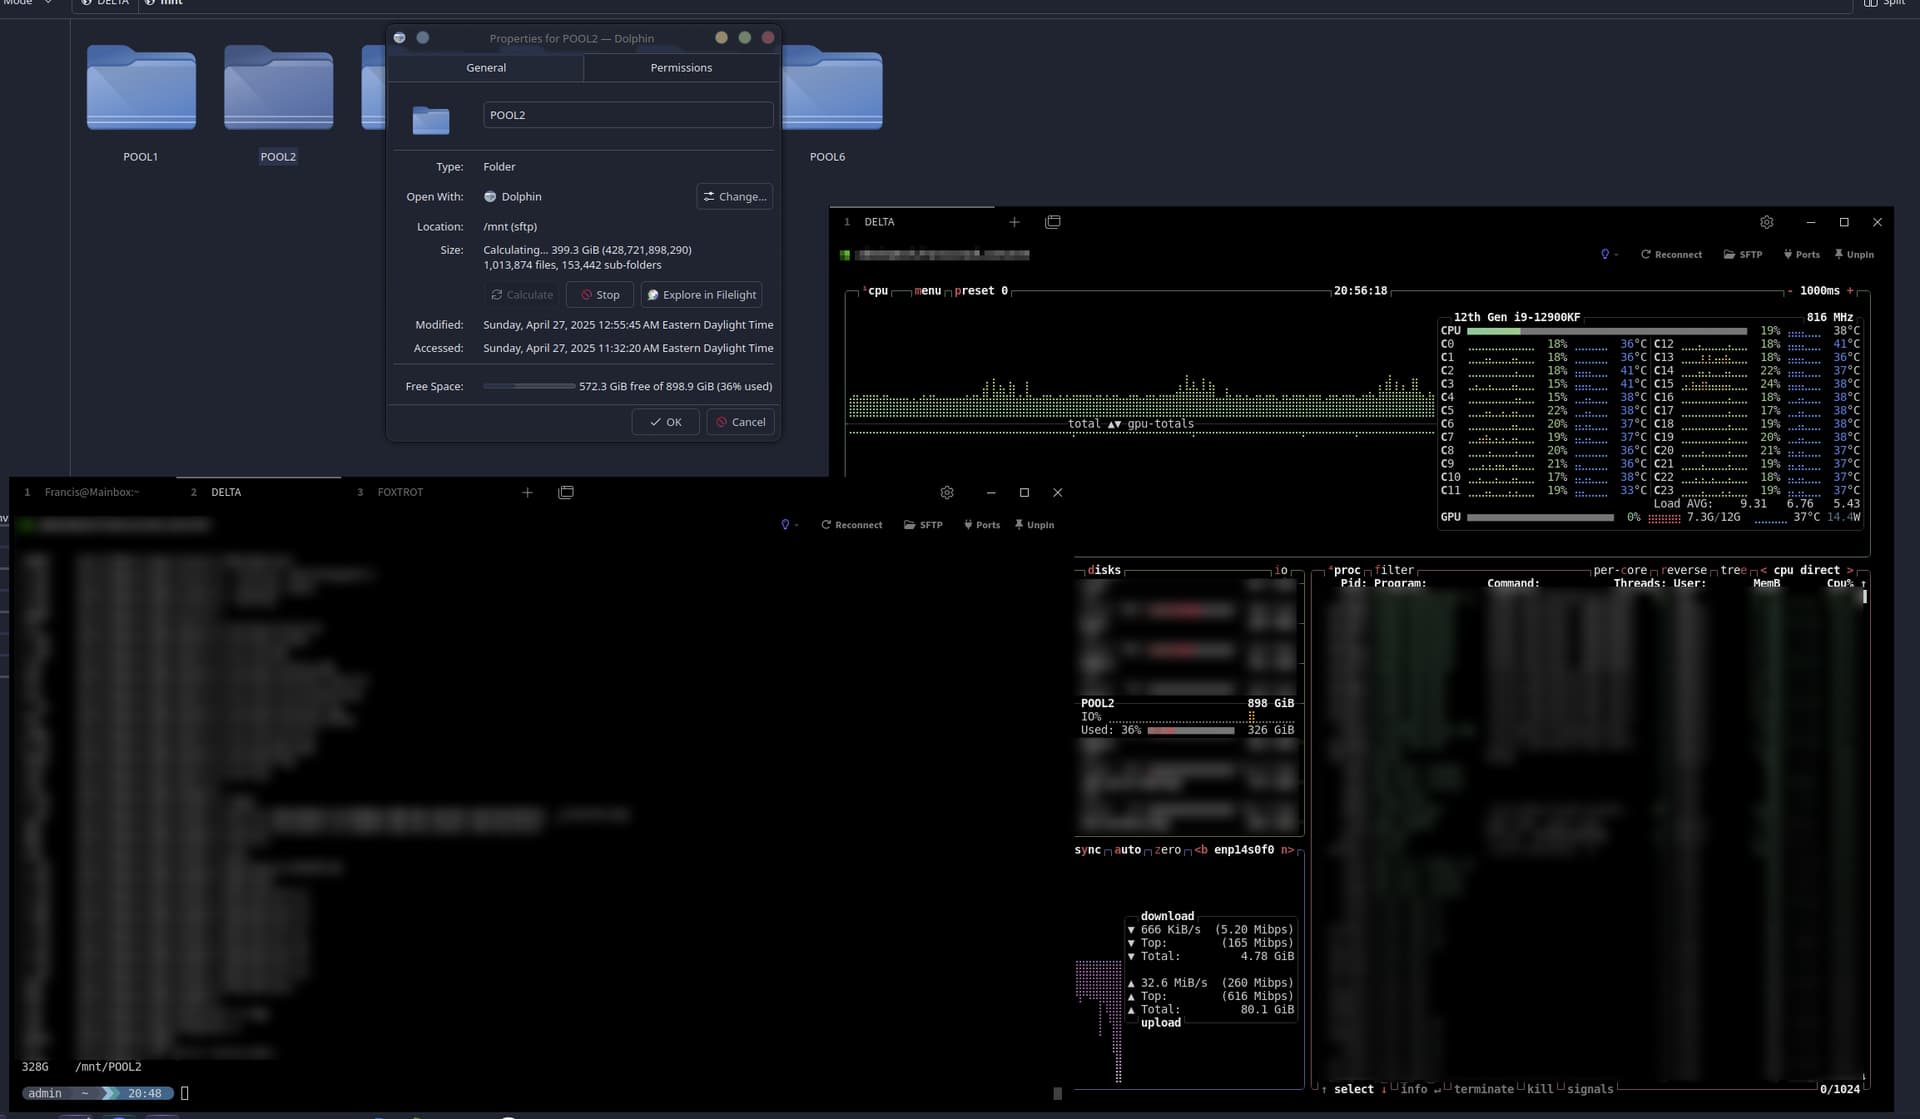The width and height of the screenshot is (1920, 1119).
Task: Open tab overview in lower terminal
Action: (566, 492)
